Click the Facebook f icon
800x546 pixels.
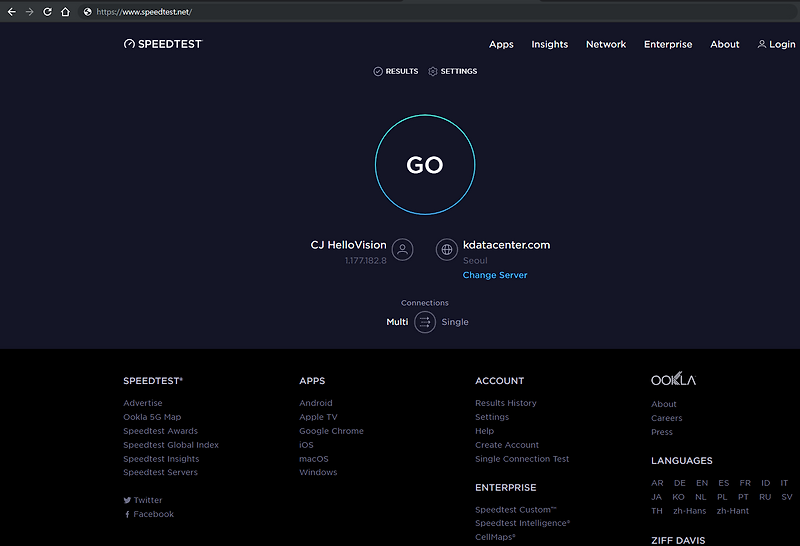pyautogui.click(x=127, y=514)
